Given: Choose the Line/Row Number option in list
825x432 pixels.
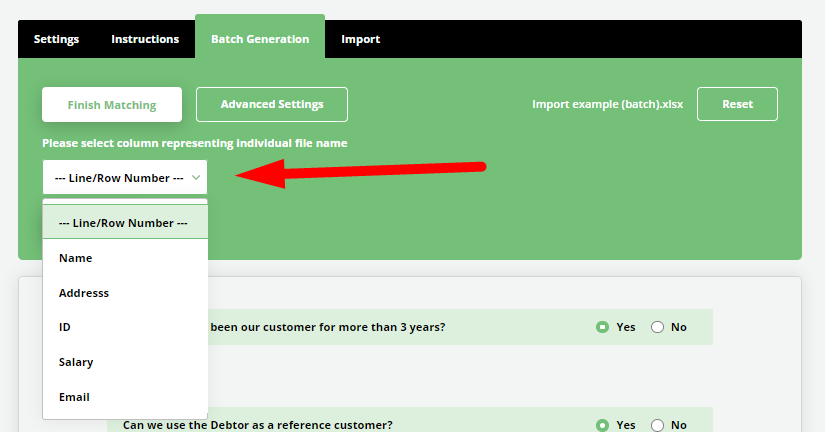Looking at the screenshot, I should click(124, 223).
